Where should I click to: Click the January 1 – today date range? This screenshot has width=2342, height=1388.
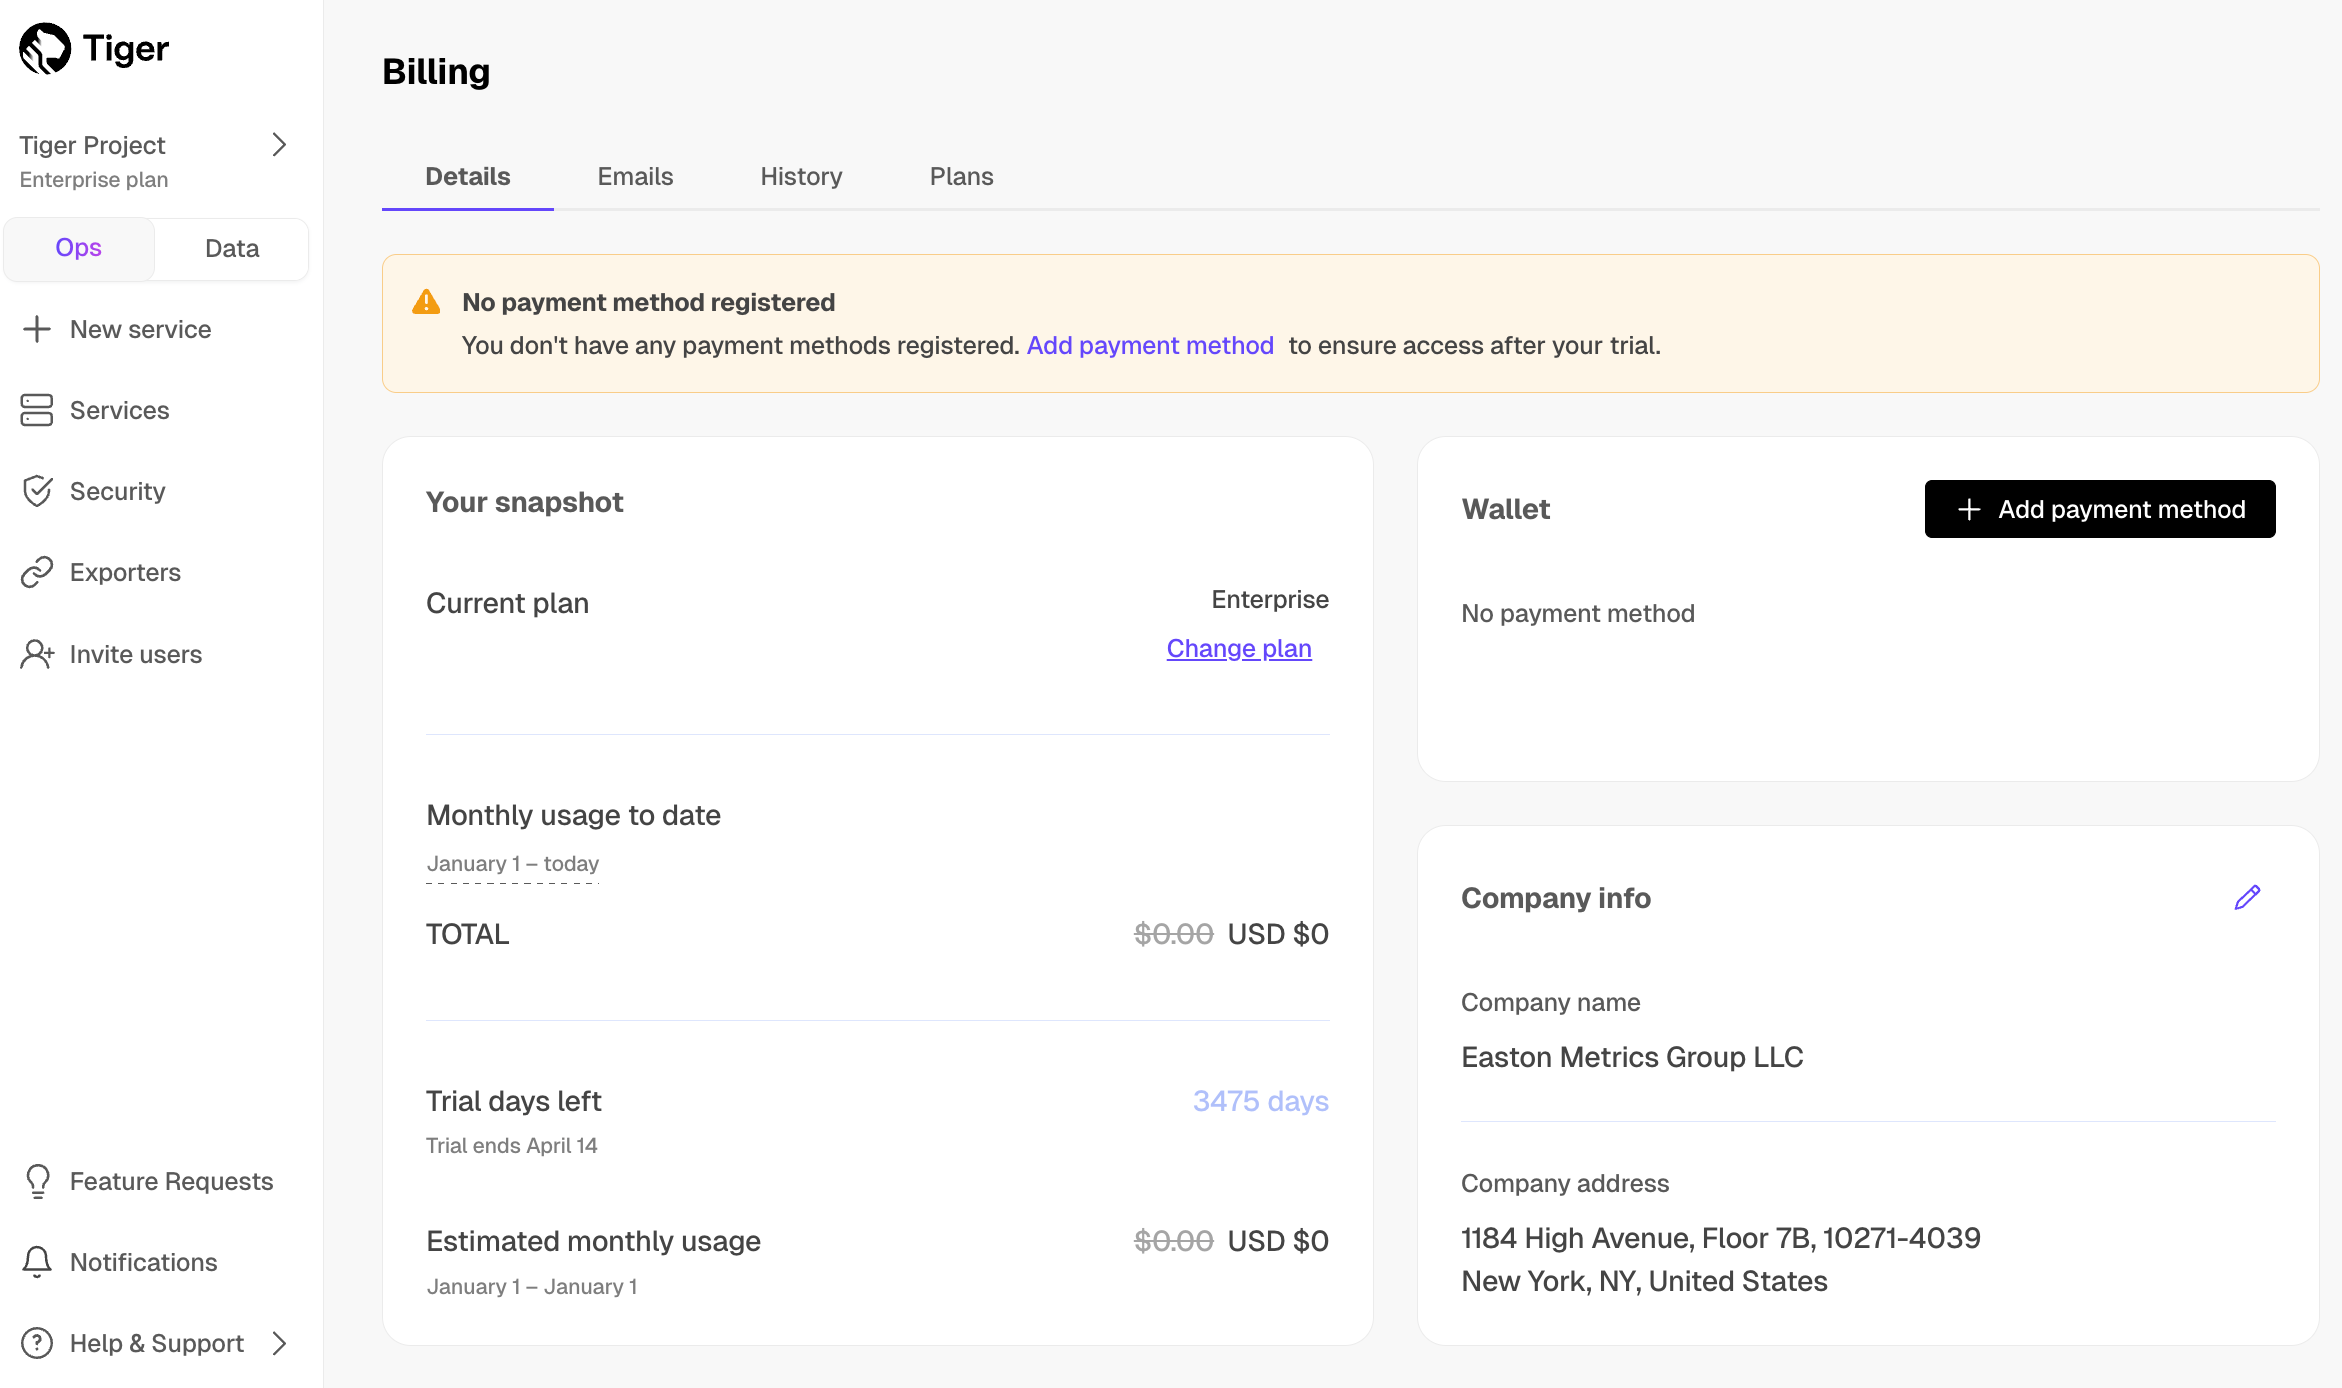coord(512,864)
